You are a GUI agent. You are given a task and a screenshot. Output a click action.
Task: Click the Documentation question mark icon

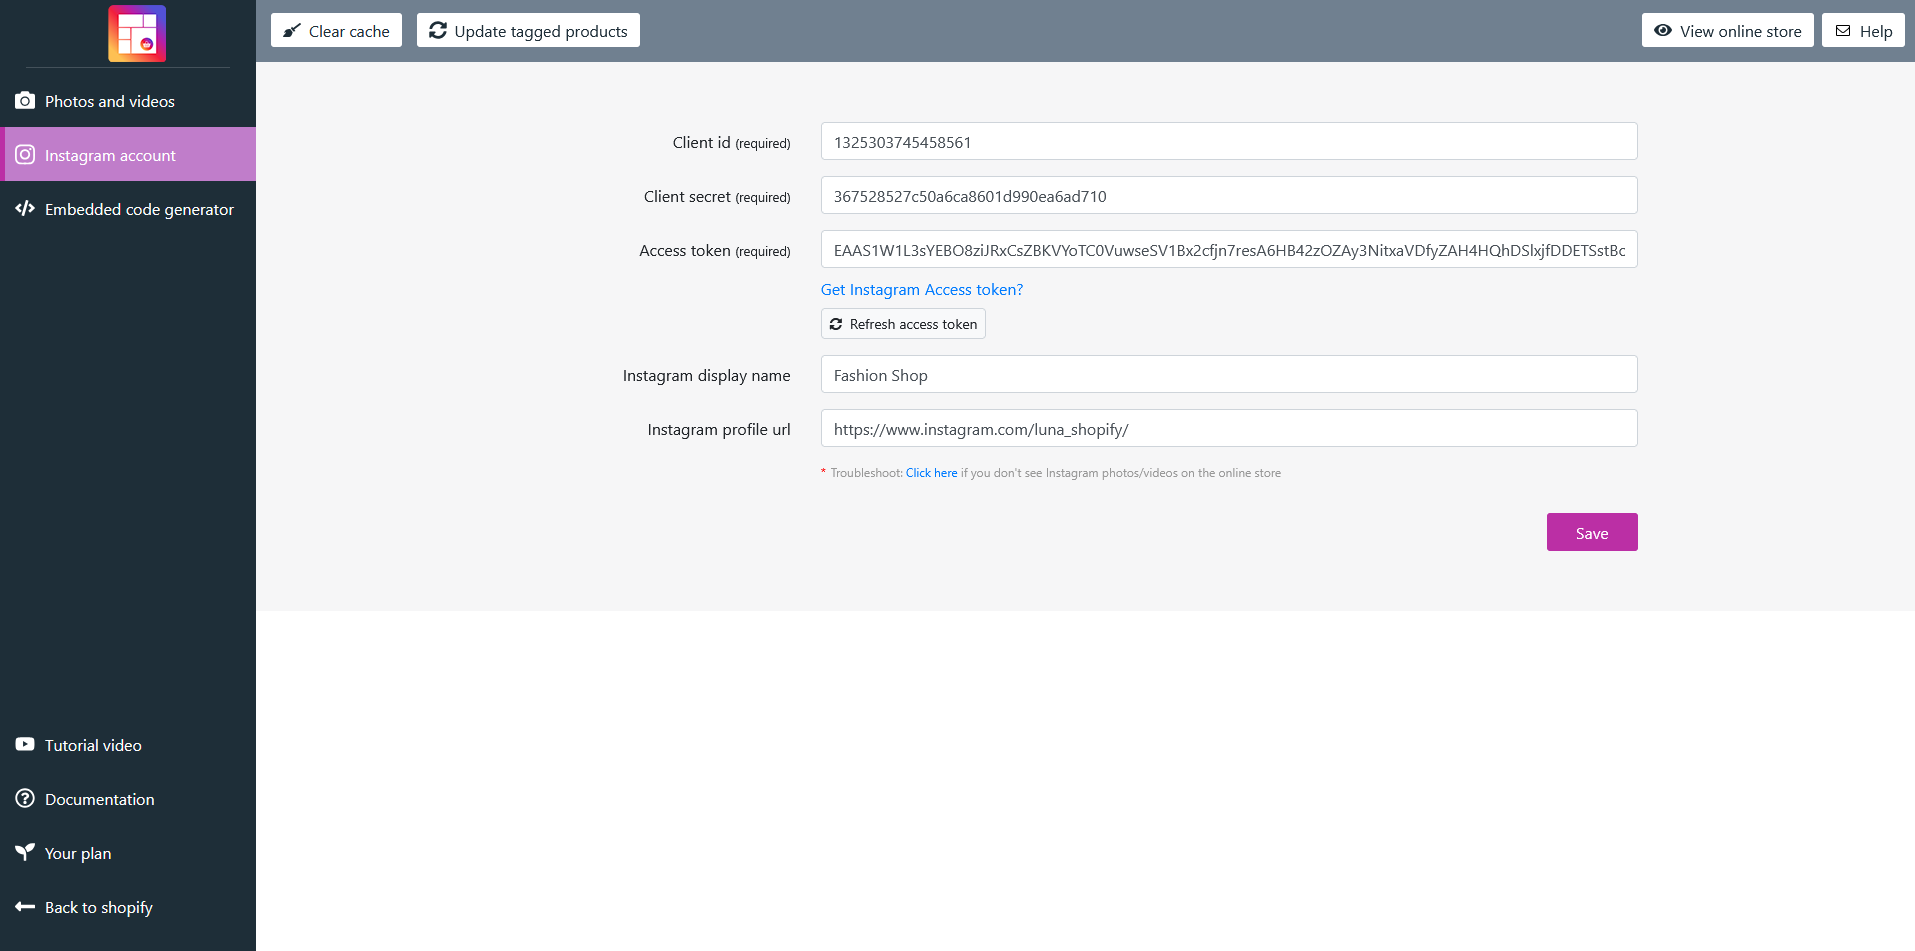[x=25, y=799]
